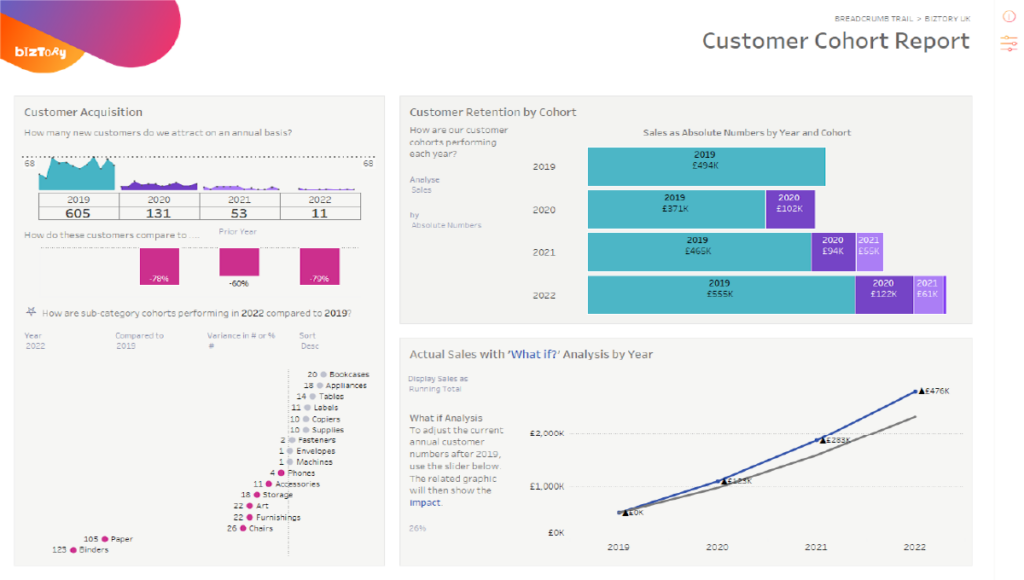The image size is (1024, 580).
Task: Adjust the 26% what-if slider value
Action: (417, 528)
